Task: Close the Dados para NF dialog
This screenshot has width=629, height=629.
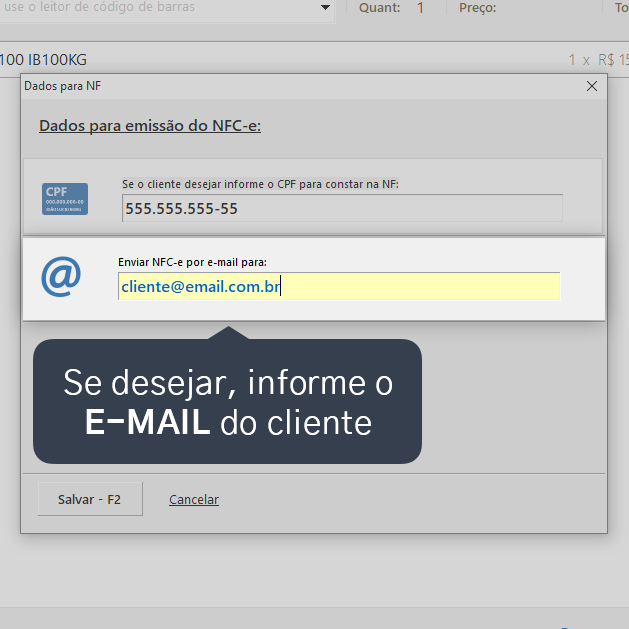Action: tap(592, 86)
